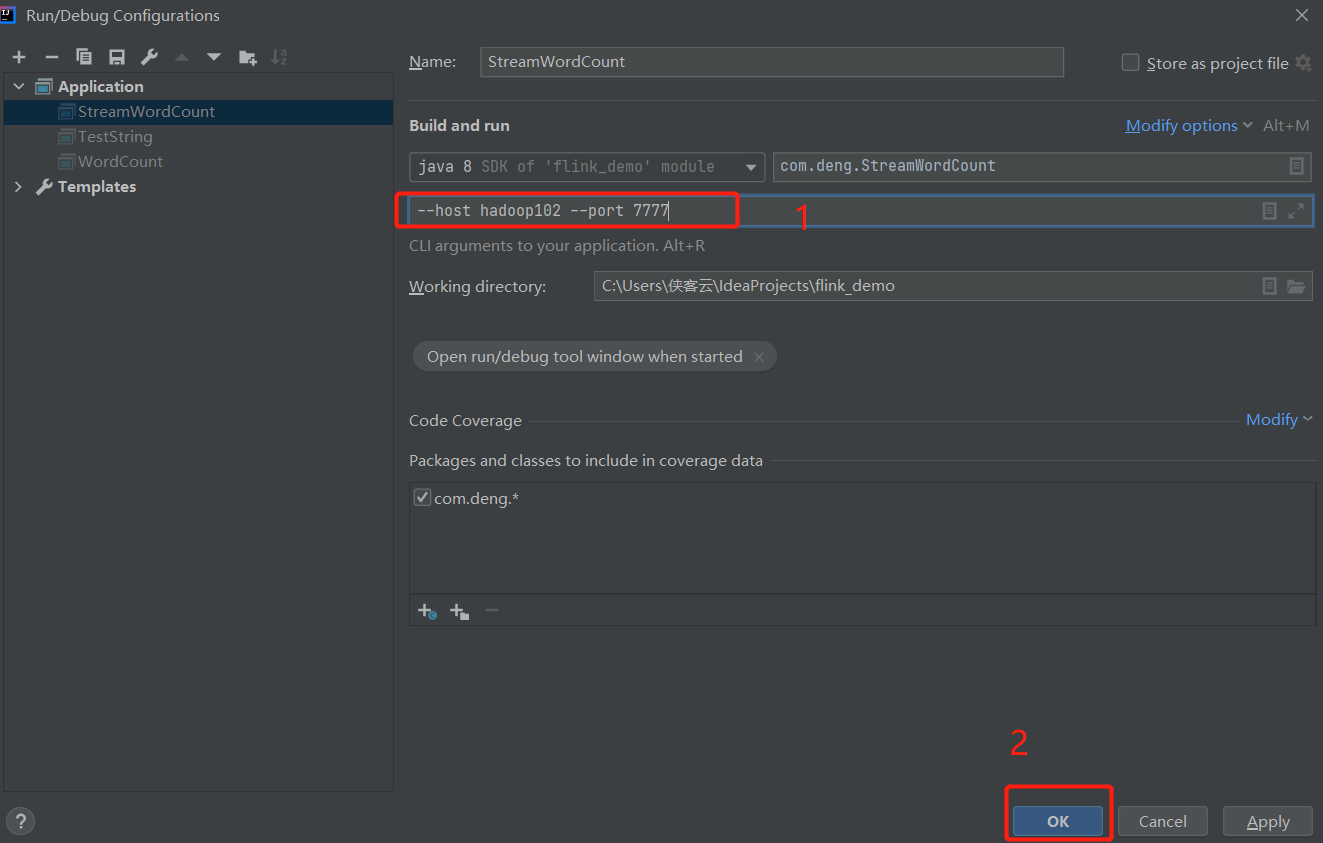Open help question mark button
The height and width of the screenshot is (843, 1323).
(x=20, y=821)
